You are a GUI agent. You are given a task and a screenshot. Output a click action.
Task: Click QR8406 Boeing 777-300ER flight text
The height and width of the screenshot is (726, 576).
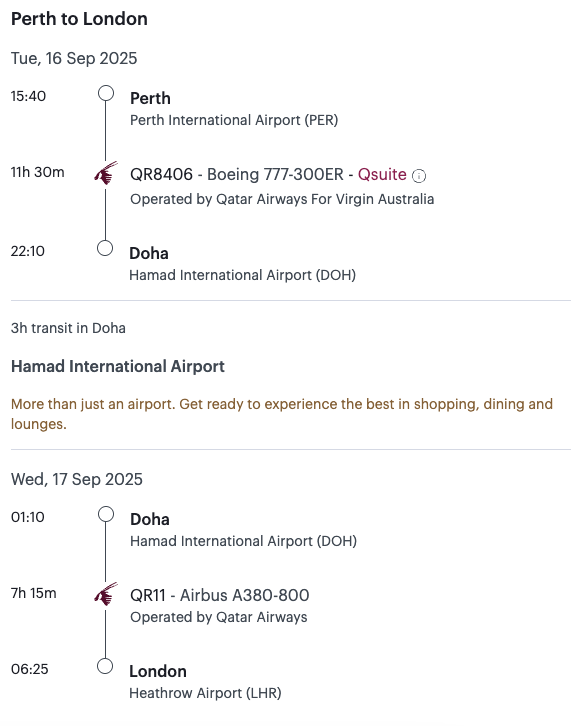click(237, 175)
